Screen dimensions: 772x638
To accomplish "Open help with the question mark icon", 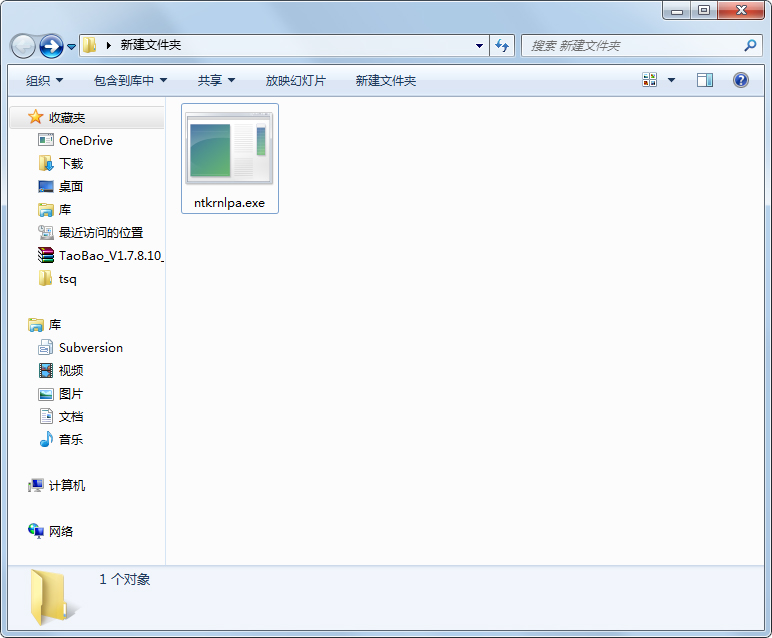I will point(740,80).
